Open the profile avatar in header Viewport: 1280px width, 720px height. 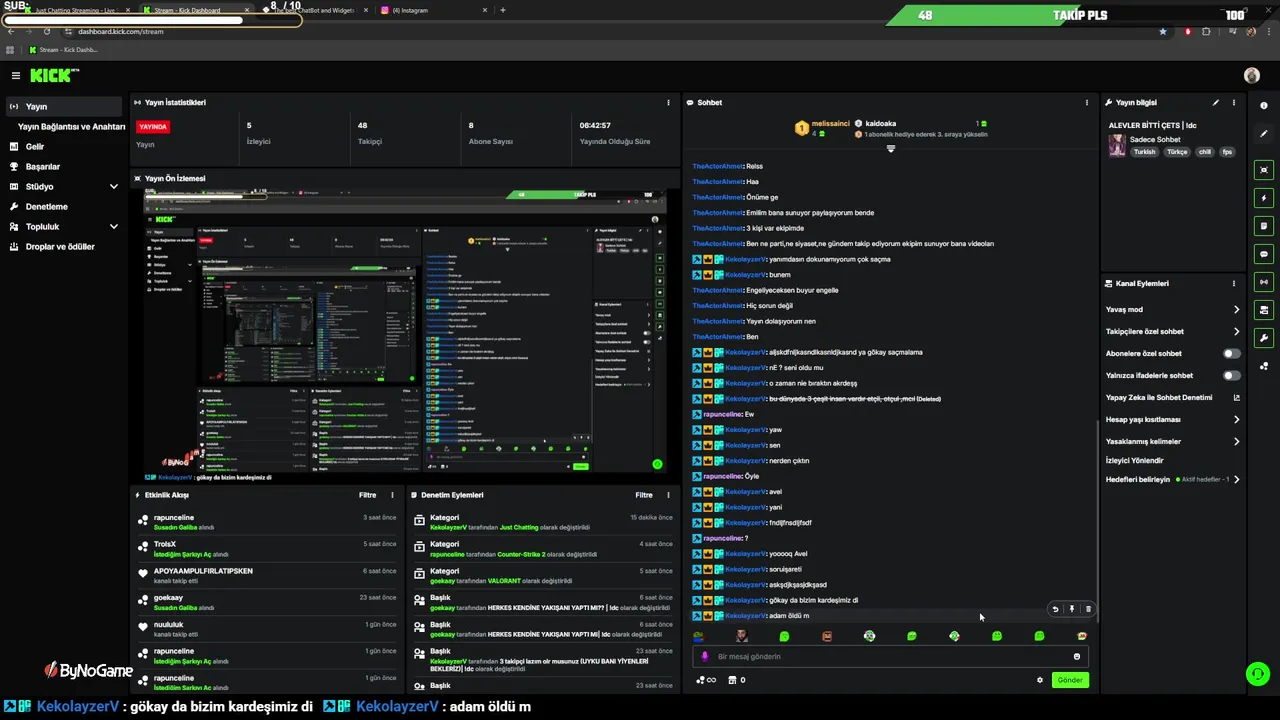(1252, 76)
